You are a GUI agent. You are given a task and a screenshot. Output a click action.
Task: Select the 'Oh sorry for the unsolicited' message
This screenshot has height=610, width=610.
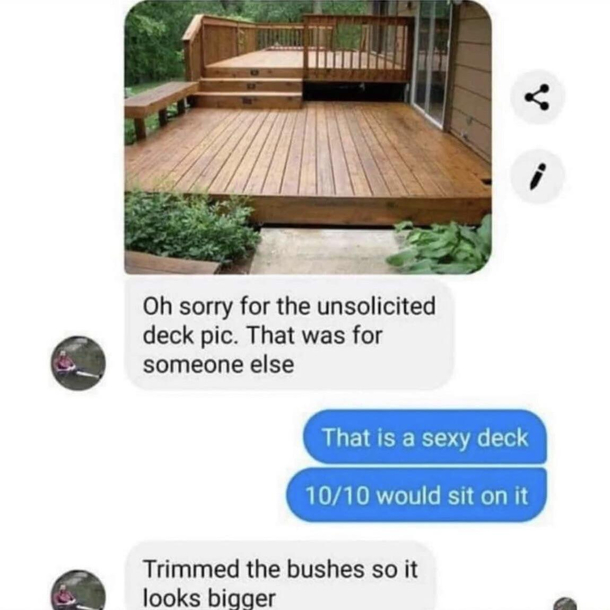[x=289, y=335]
